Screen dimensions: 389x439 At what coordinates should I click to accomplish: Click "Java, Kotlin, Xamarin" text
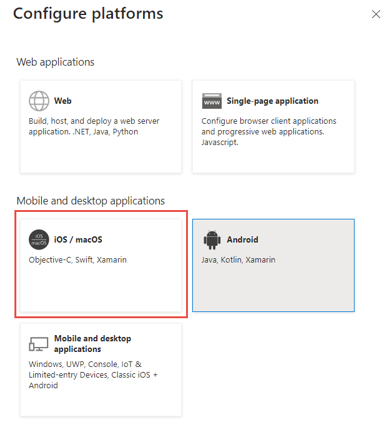point(238,260)
